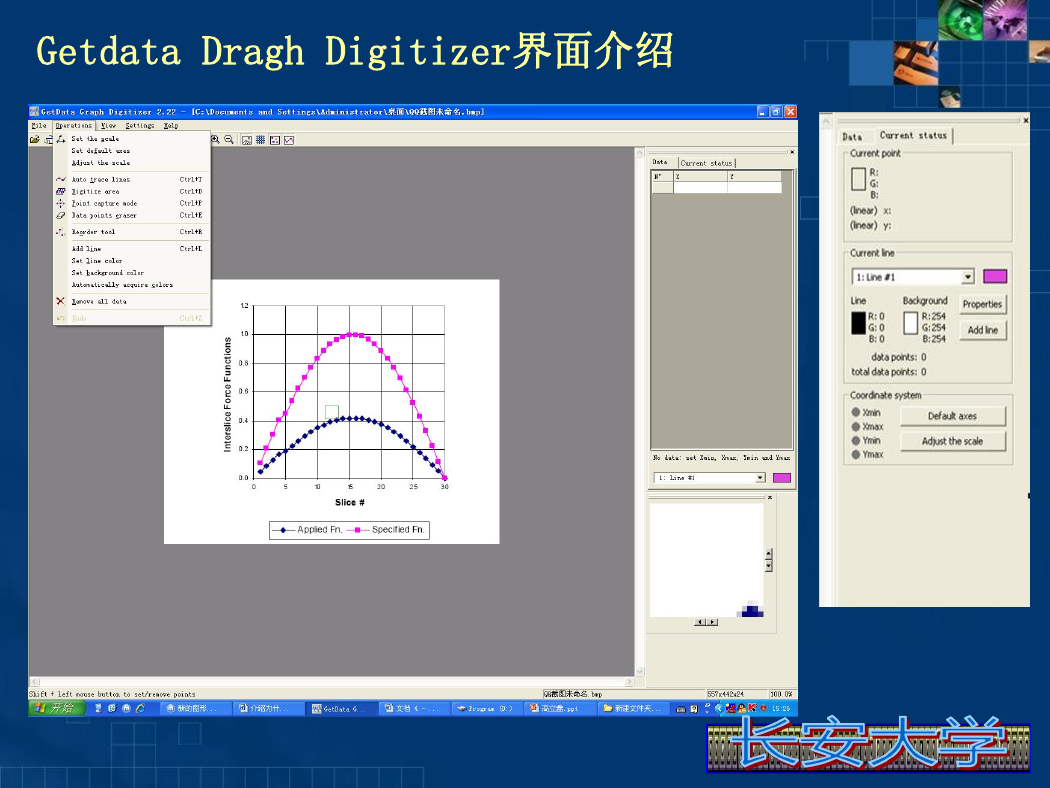Choose Adjust the scale menu entry
This screenshot has width=1050, height=788.
pos(132,163)
